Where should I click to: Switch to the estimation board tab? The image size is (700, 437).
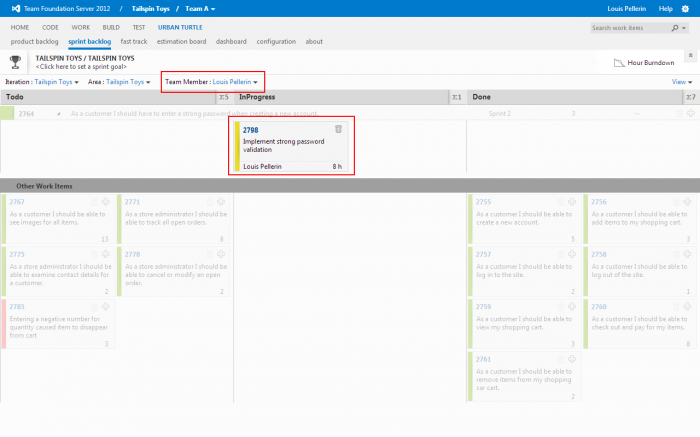(181, 42)
